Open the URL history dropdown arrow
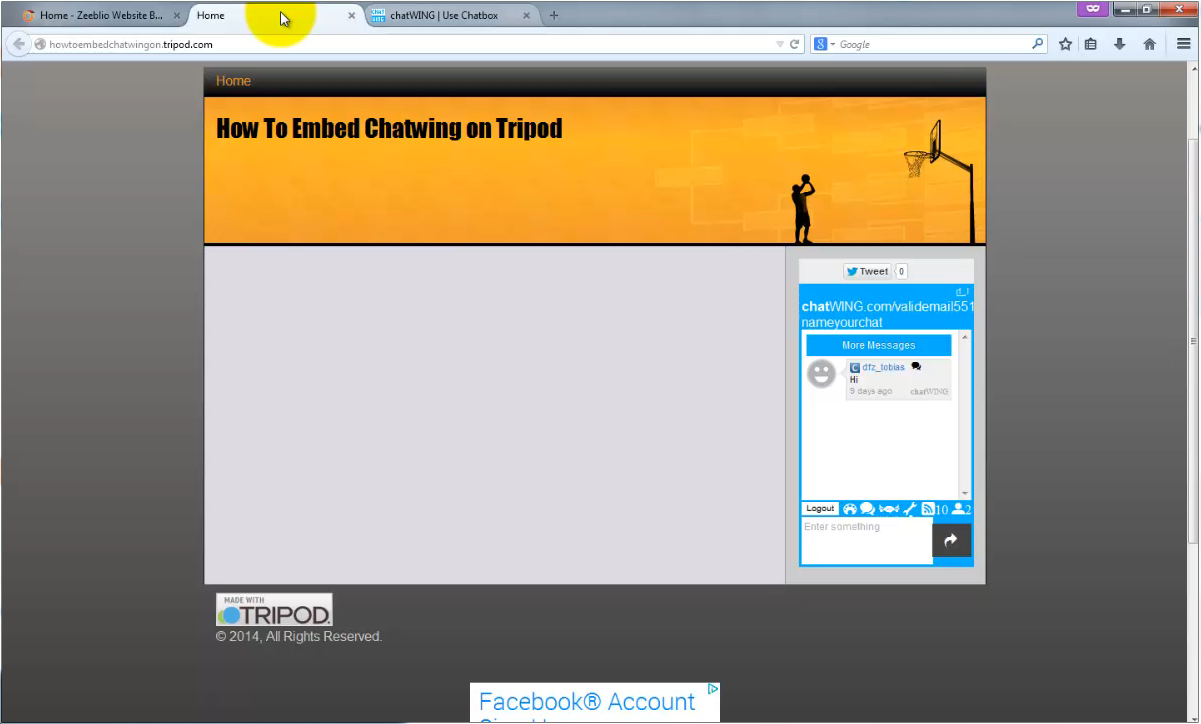1201x724 pixels. tap(780, 44)
